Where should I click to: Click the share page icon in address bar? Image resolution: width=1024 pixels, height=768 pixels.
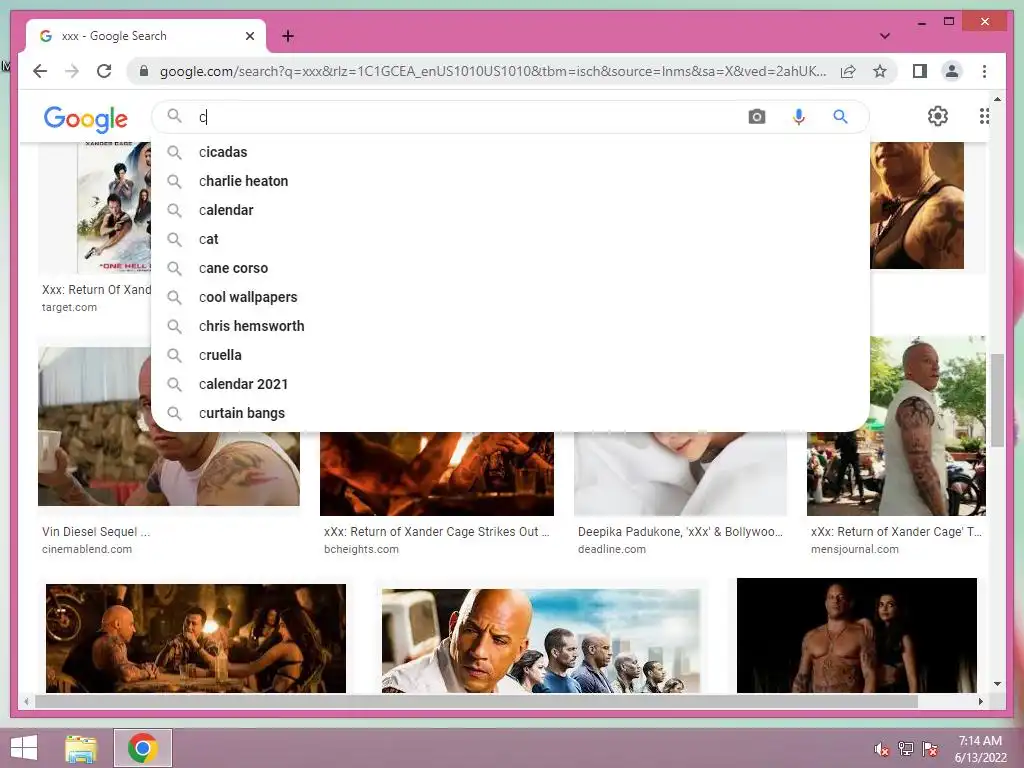coord(848,71)
